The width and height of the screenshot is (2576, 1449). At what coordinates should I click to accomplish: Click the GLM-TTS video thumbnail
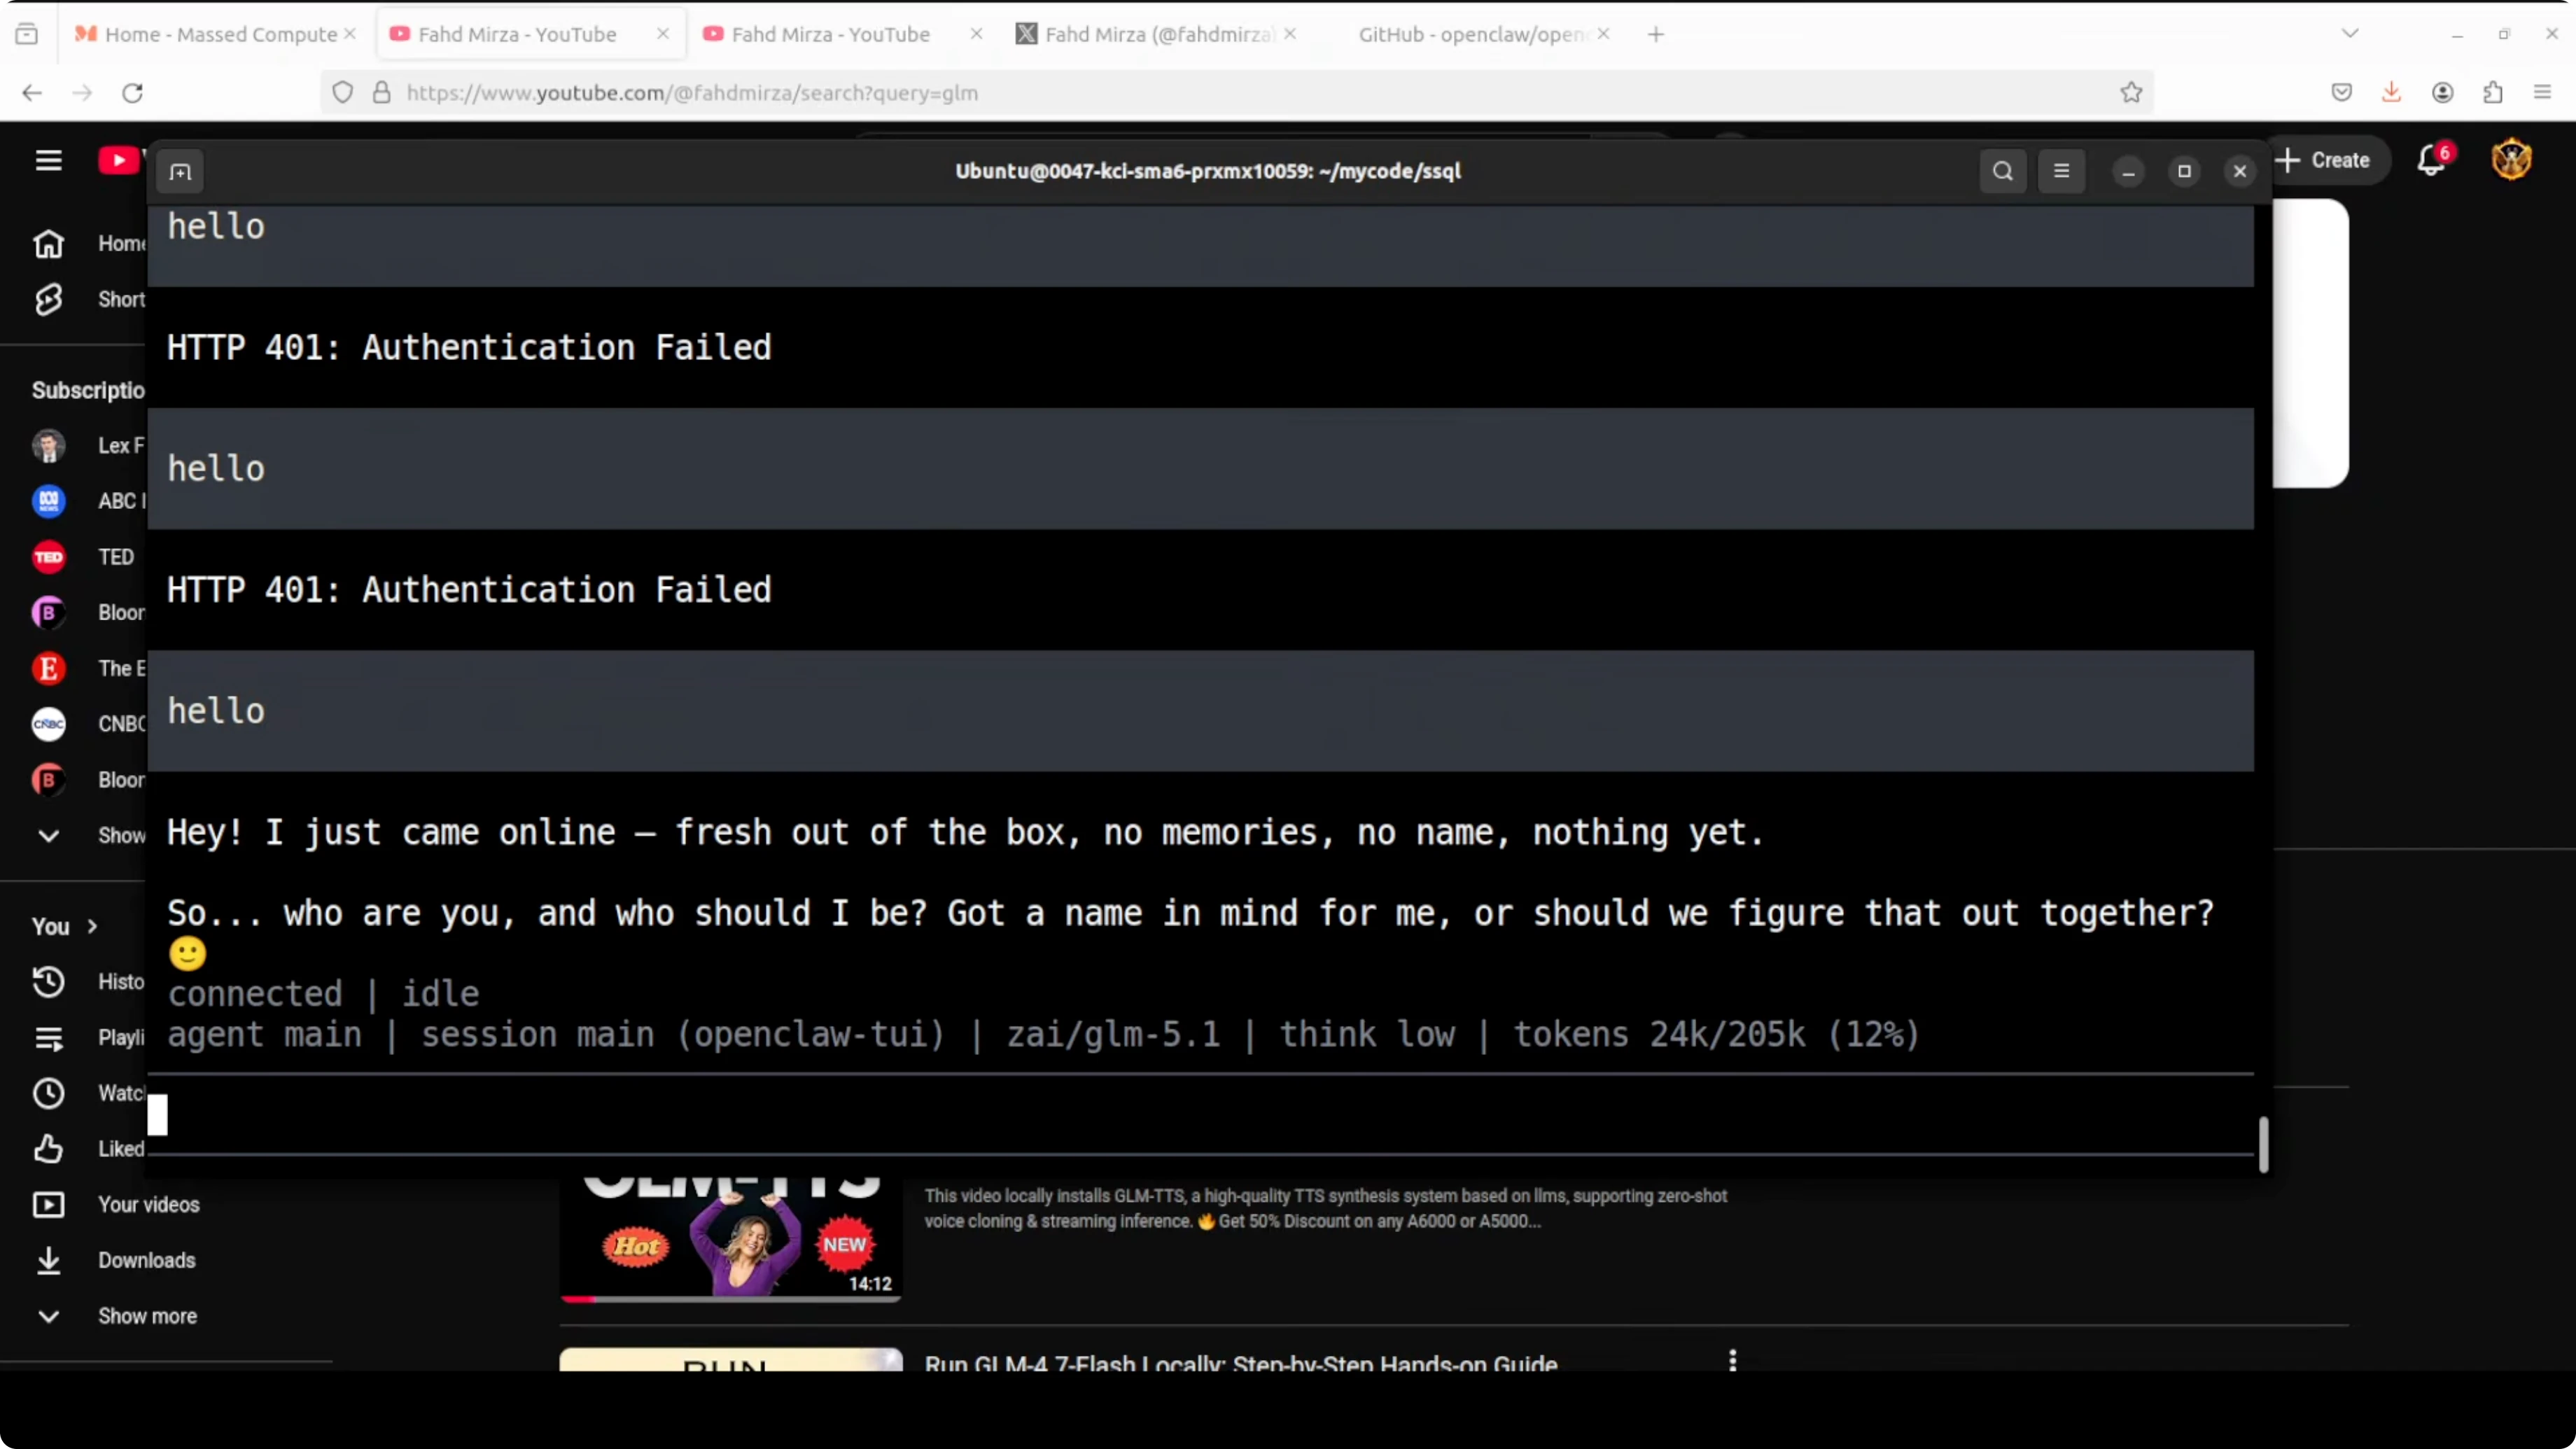coord(730,1238)
